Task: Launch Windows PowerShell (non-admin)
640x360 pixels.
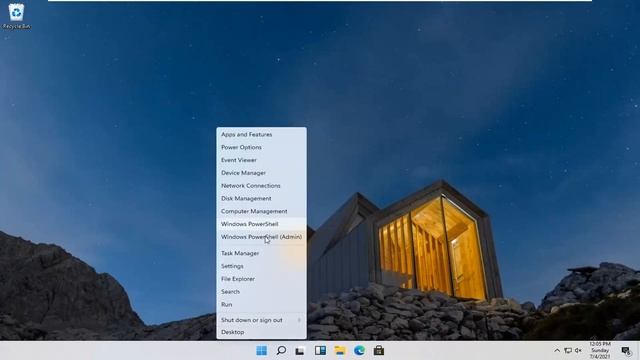Action: click(x=262, y=224)
